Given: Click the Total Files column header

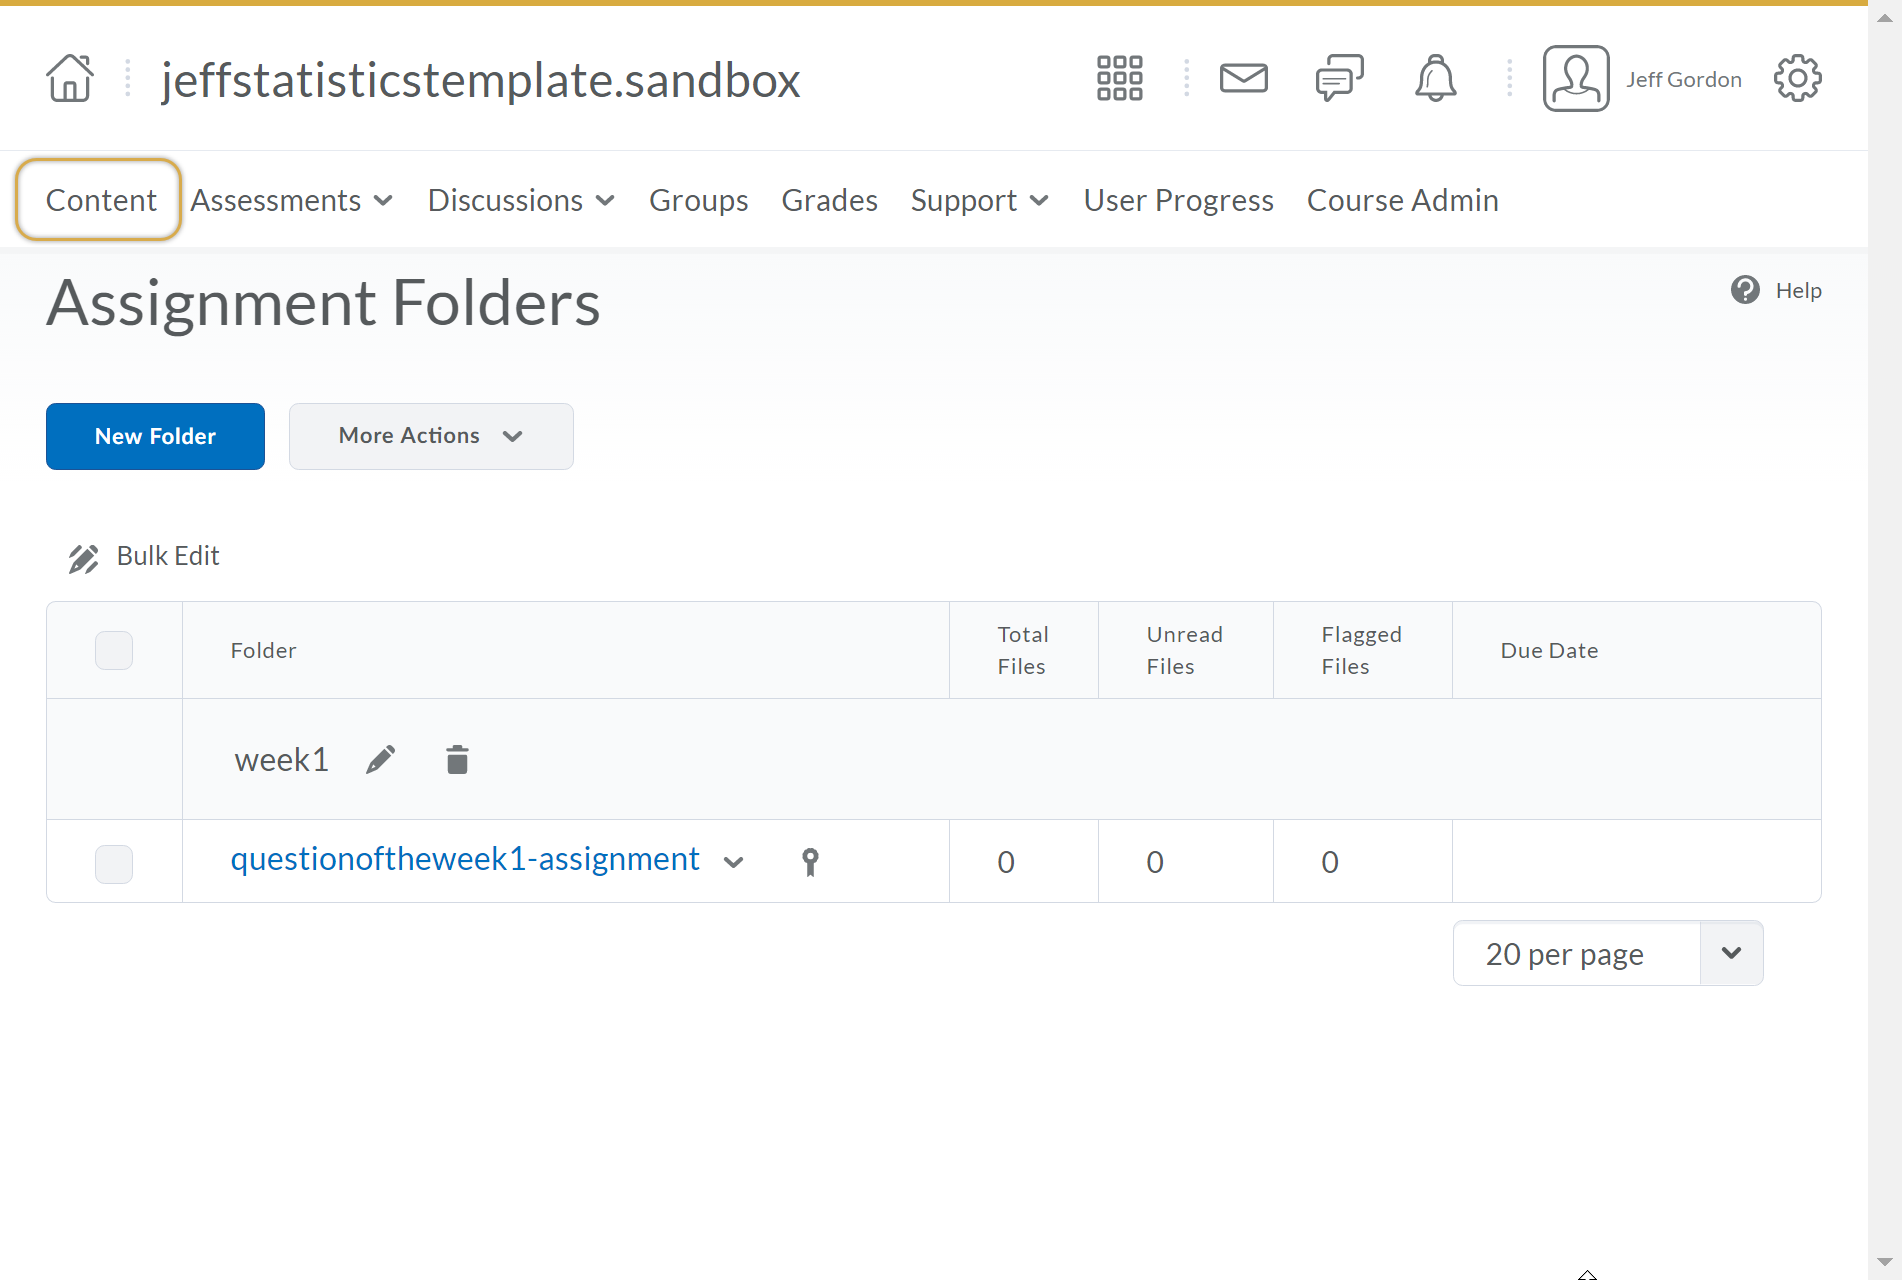Looking at the screenshot, I should (1023, 650).
